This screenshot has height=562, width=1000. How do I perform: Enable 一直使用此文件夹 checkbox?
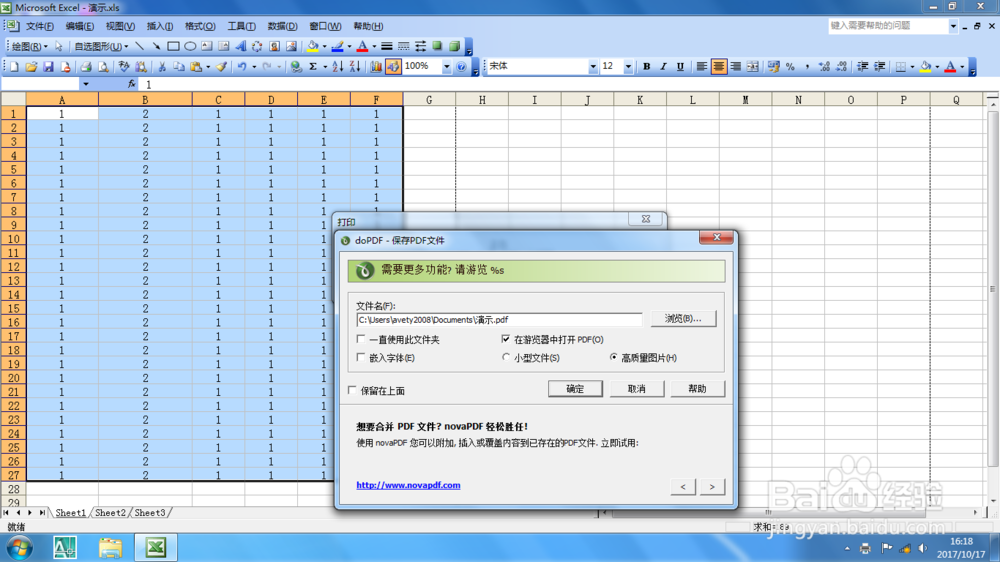click(x=361, y=339)
